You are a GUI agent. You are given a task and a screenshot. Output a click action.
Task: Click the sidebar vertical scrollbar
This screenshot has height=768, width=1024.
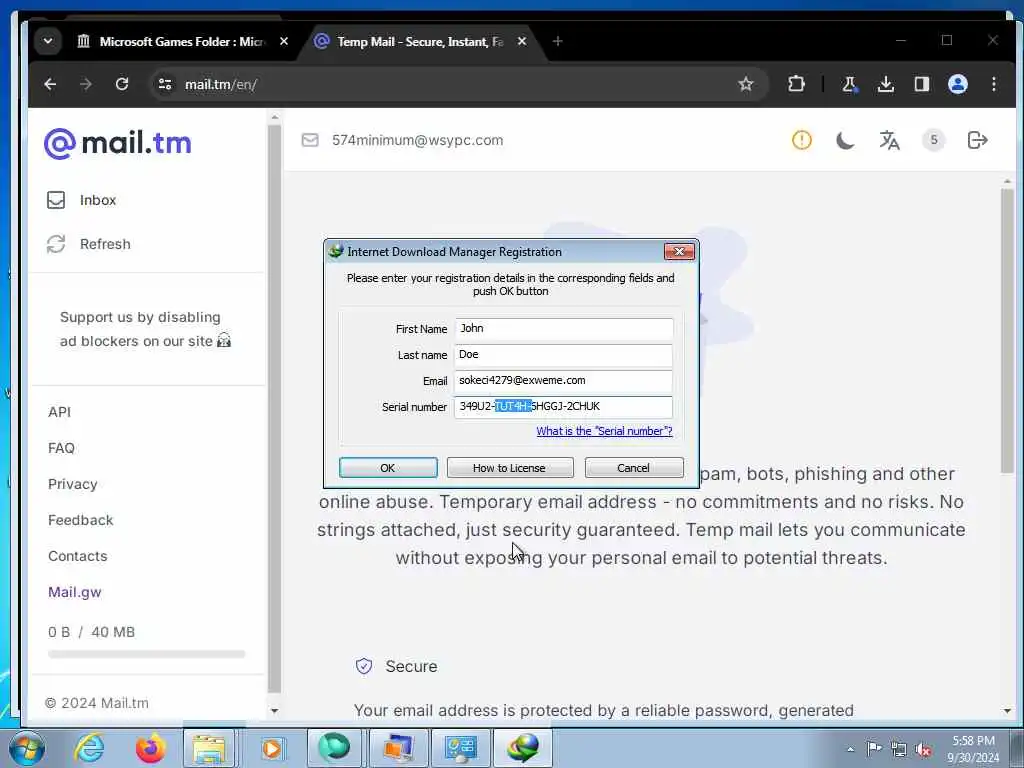tap(274, 408)
